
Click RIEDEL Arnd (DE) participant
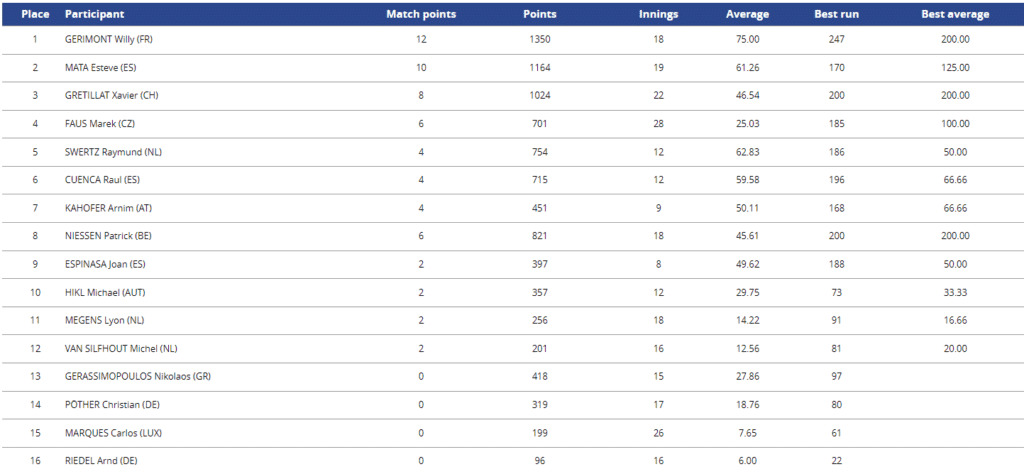point(101,460)
